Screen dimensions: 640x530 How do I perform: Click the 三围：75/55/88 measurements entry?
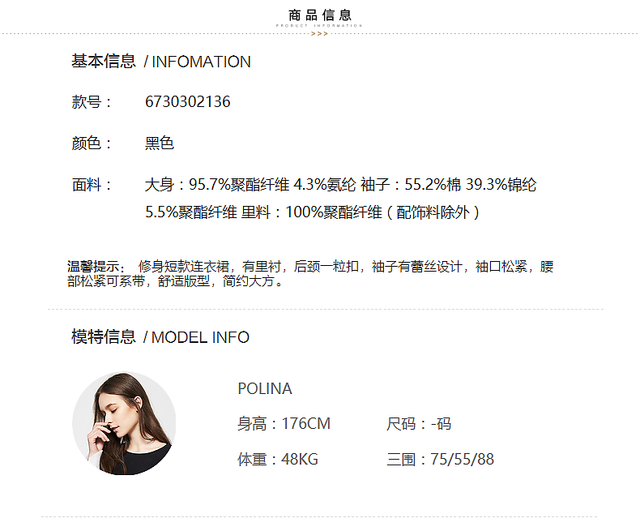pyautogui.click(x=440, y=459)
